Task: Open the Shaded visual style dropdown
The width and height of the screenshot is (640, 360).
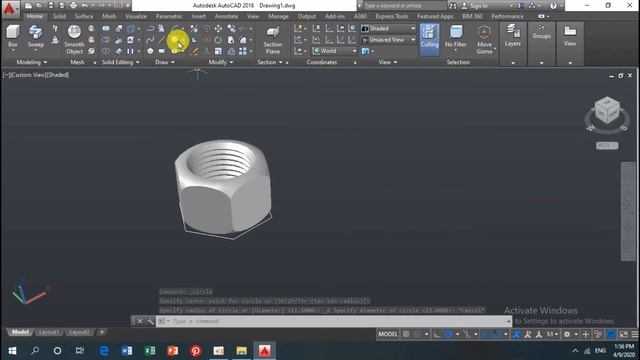Action: point(388,29)
